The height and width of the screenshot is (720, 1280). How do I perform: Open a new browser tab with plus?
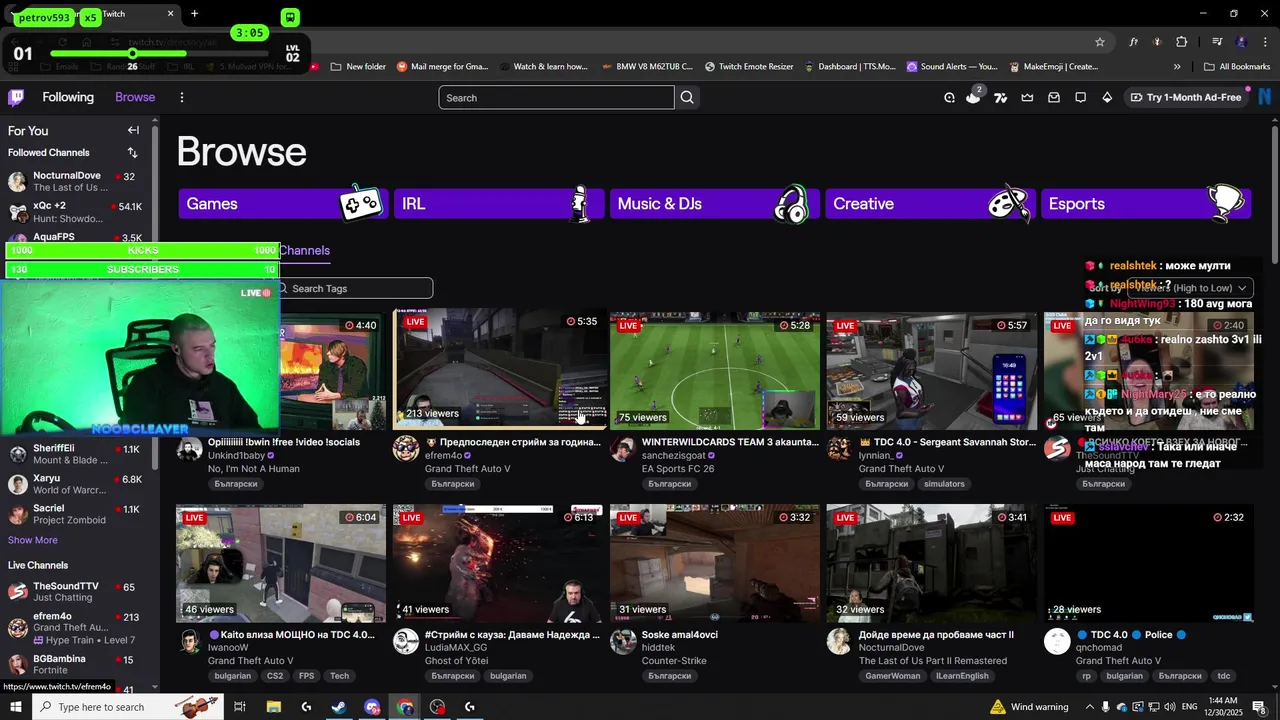click(x=194, y=14)
